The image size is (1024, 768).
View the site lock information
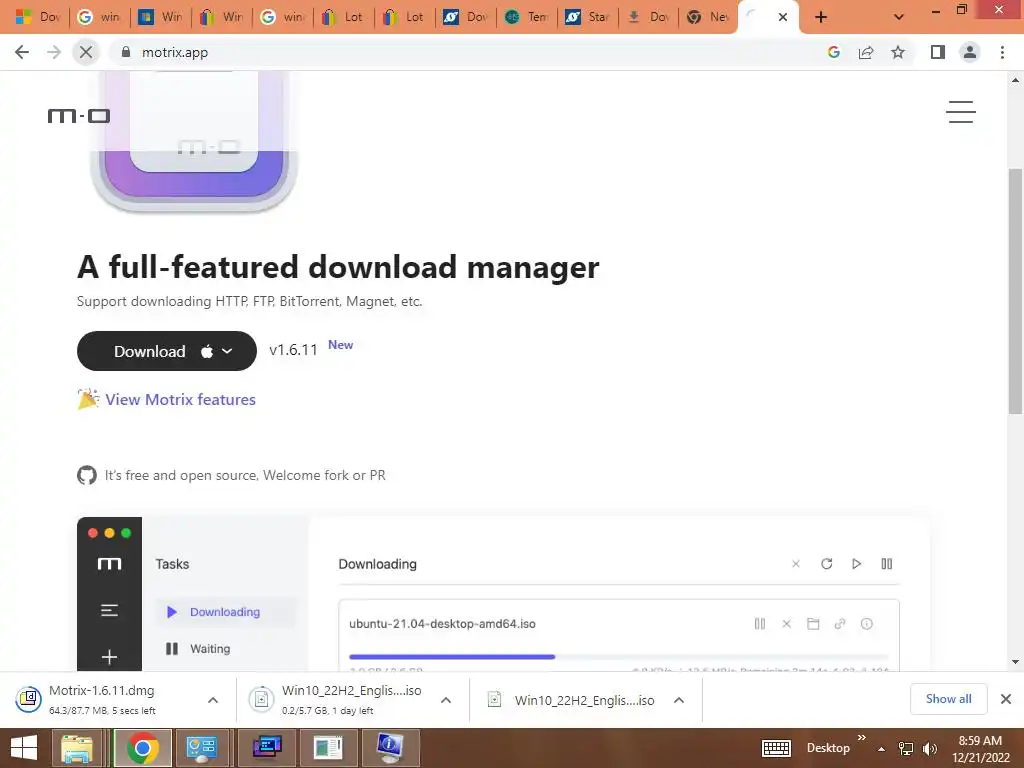click(x=126, y=52)
